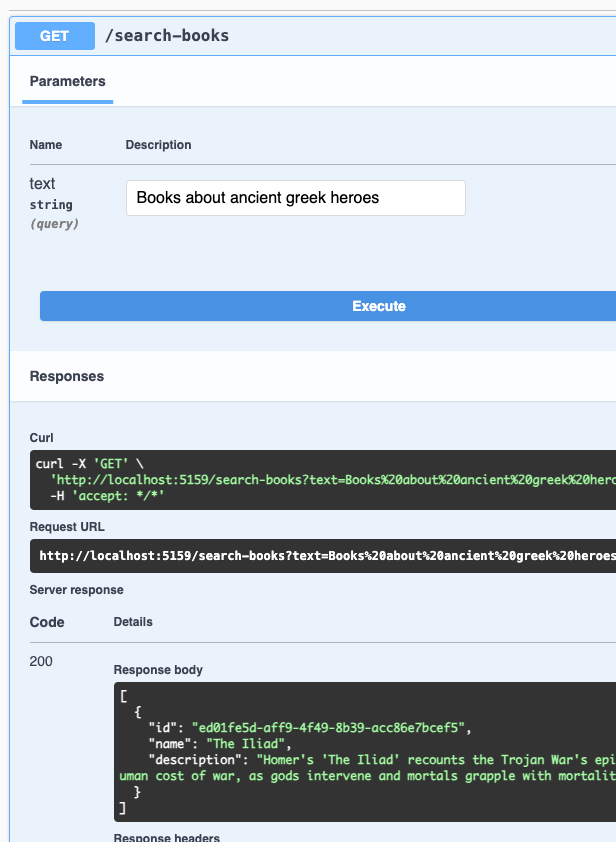Click the Request URL box
The height and width of the screenshot is (842, 616).
323,556
